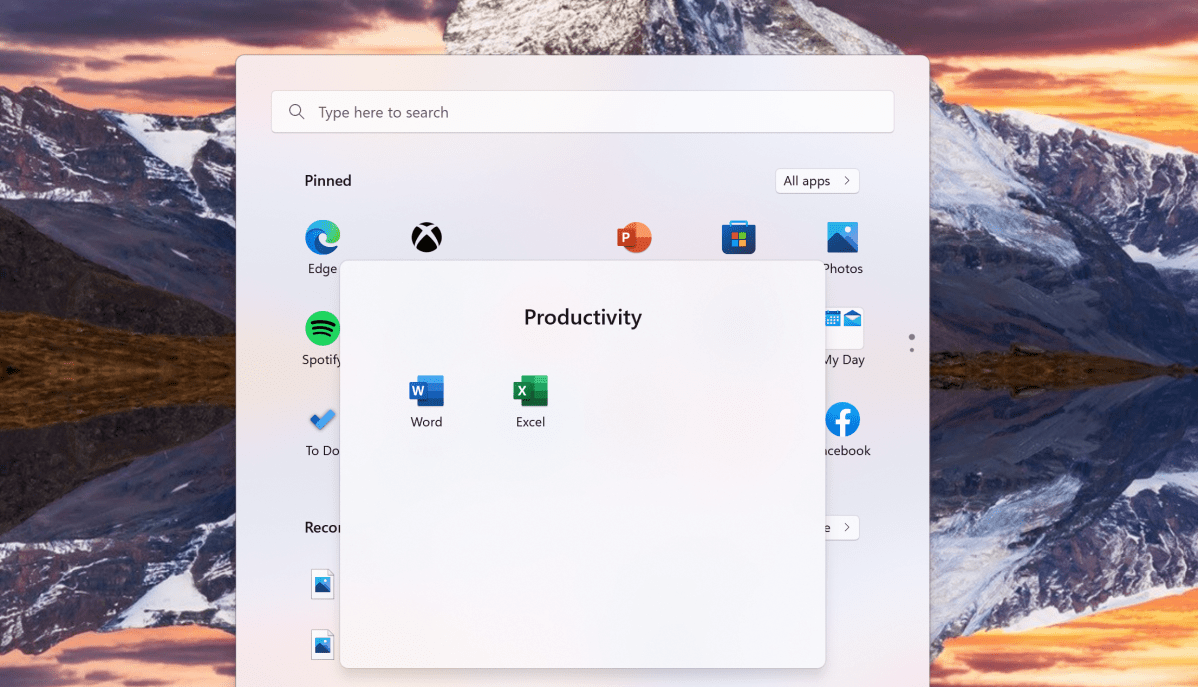Image resolution: width=1198 pixels, height=687 pixels.
Task: Open PowerPoint from pinned apps
Action: point(634,238)
